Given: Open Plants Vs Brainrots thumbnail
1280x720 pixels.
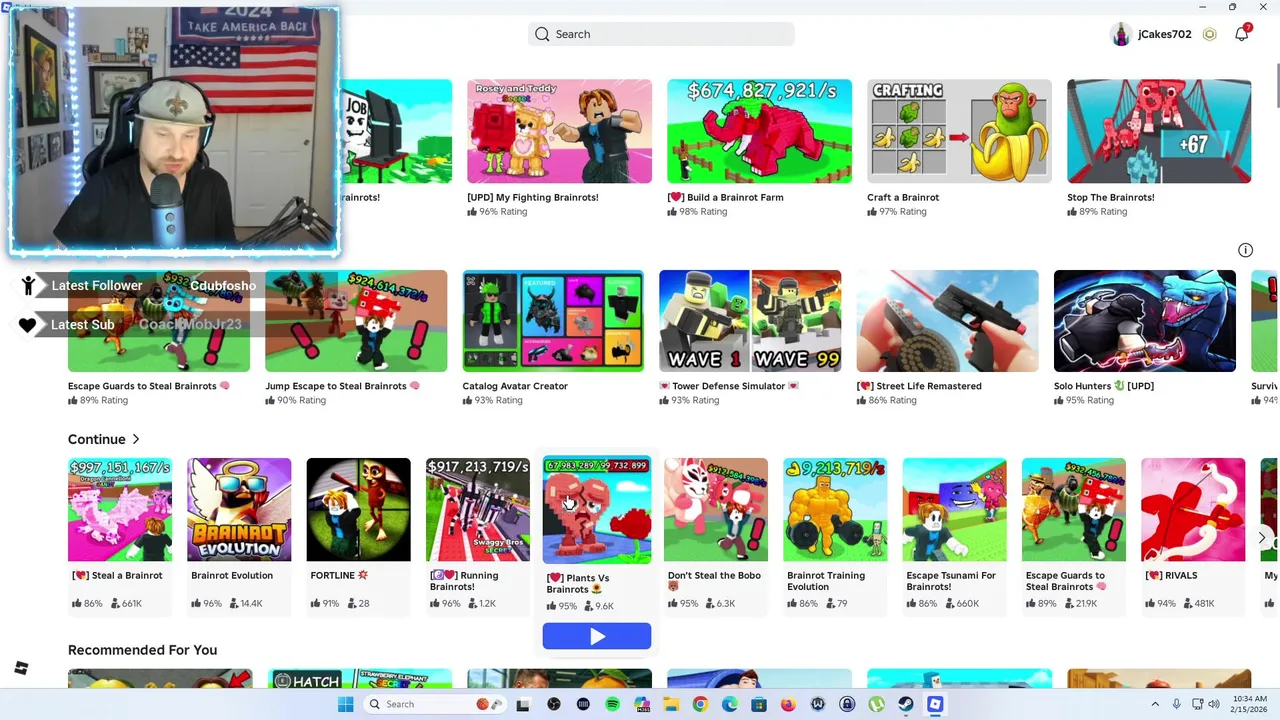Looking at the screenshot, I should click(597, 510).
